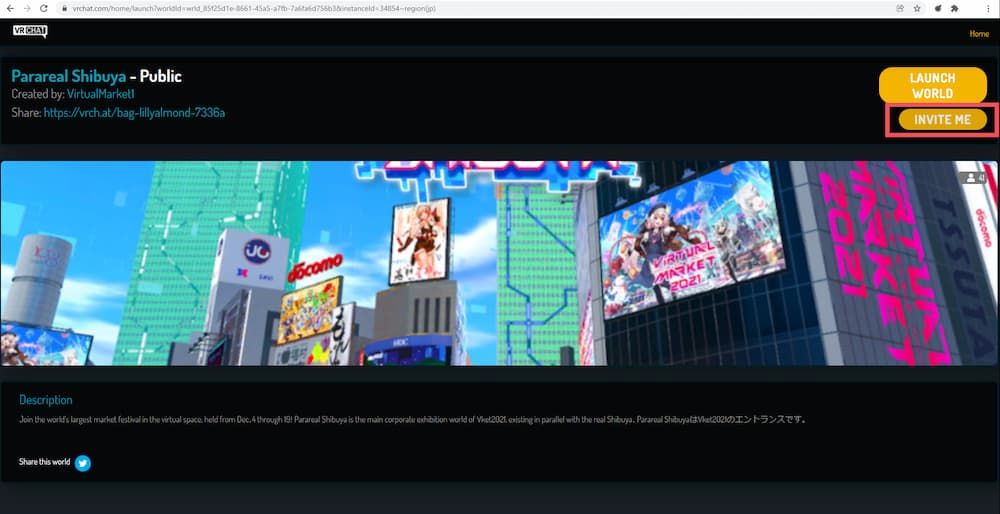Viewport: 1000px width, 514px height.
Task: Click the 'Share this world' text
Action: (45, 462)
